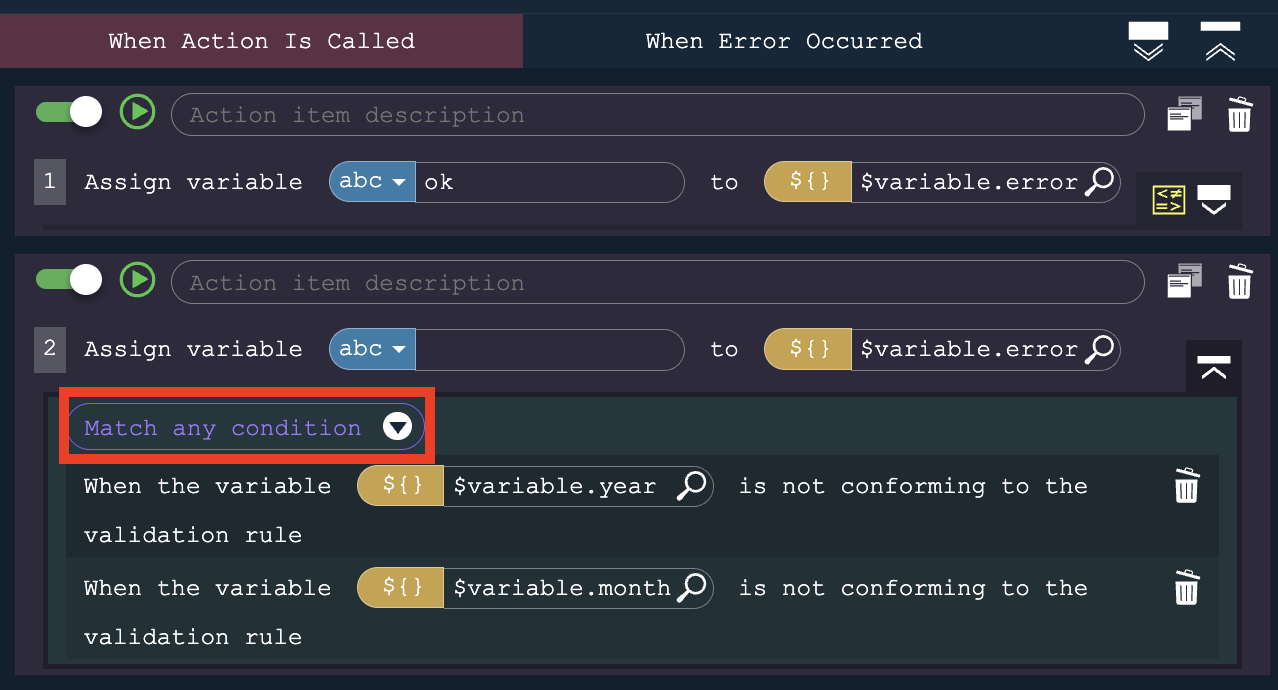The width and height of the screenshot is (1278, 690).
Task: Open variable picker for $variable.month
Action: (x=691, y=588)
